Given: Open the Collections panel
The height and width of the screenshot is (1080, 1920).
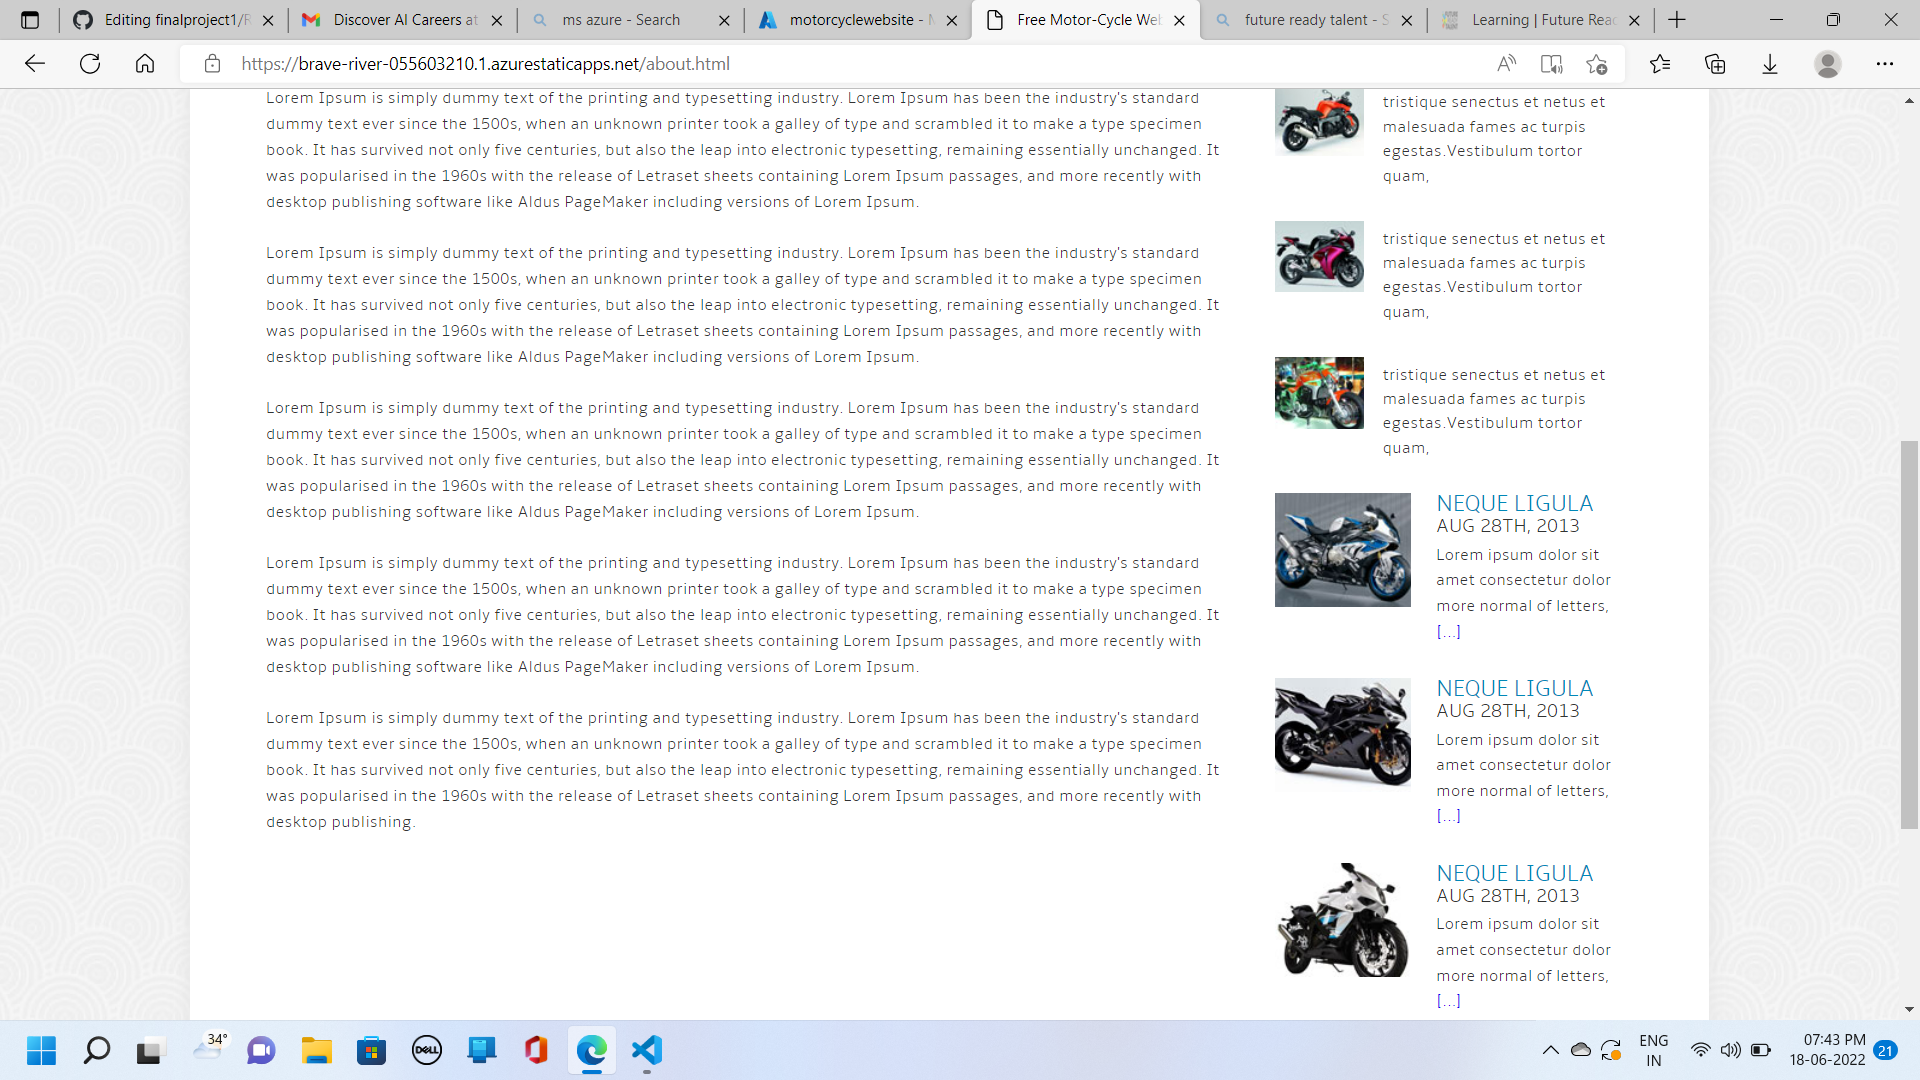Looking at the screenshot, I should [x=1716, y=63].
